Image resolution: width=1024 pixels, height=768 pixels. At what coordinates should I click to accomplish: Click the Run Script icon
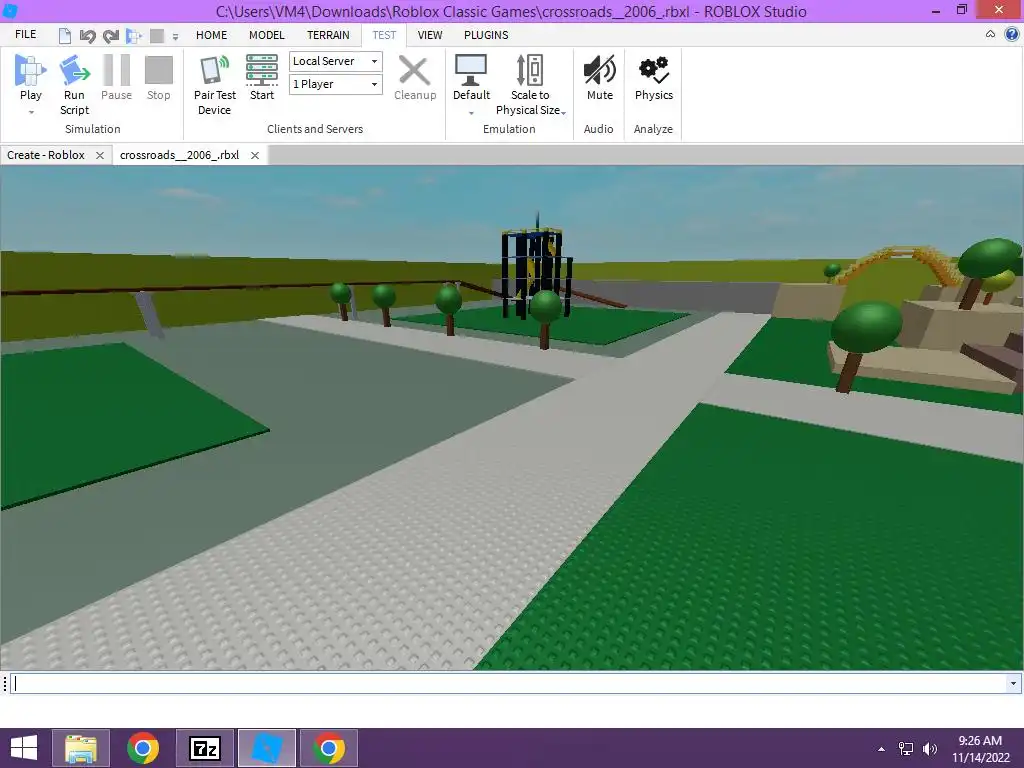click(74, 71)
